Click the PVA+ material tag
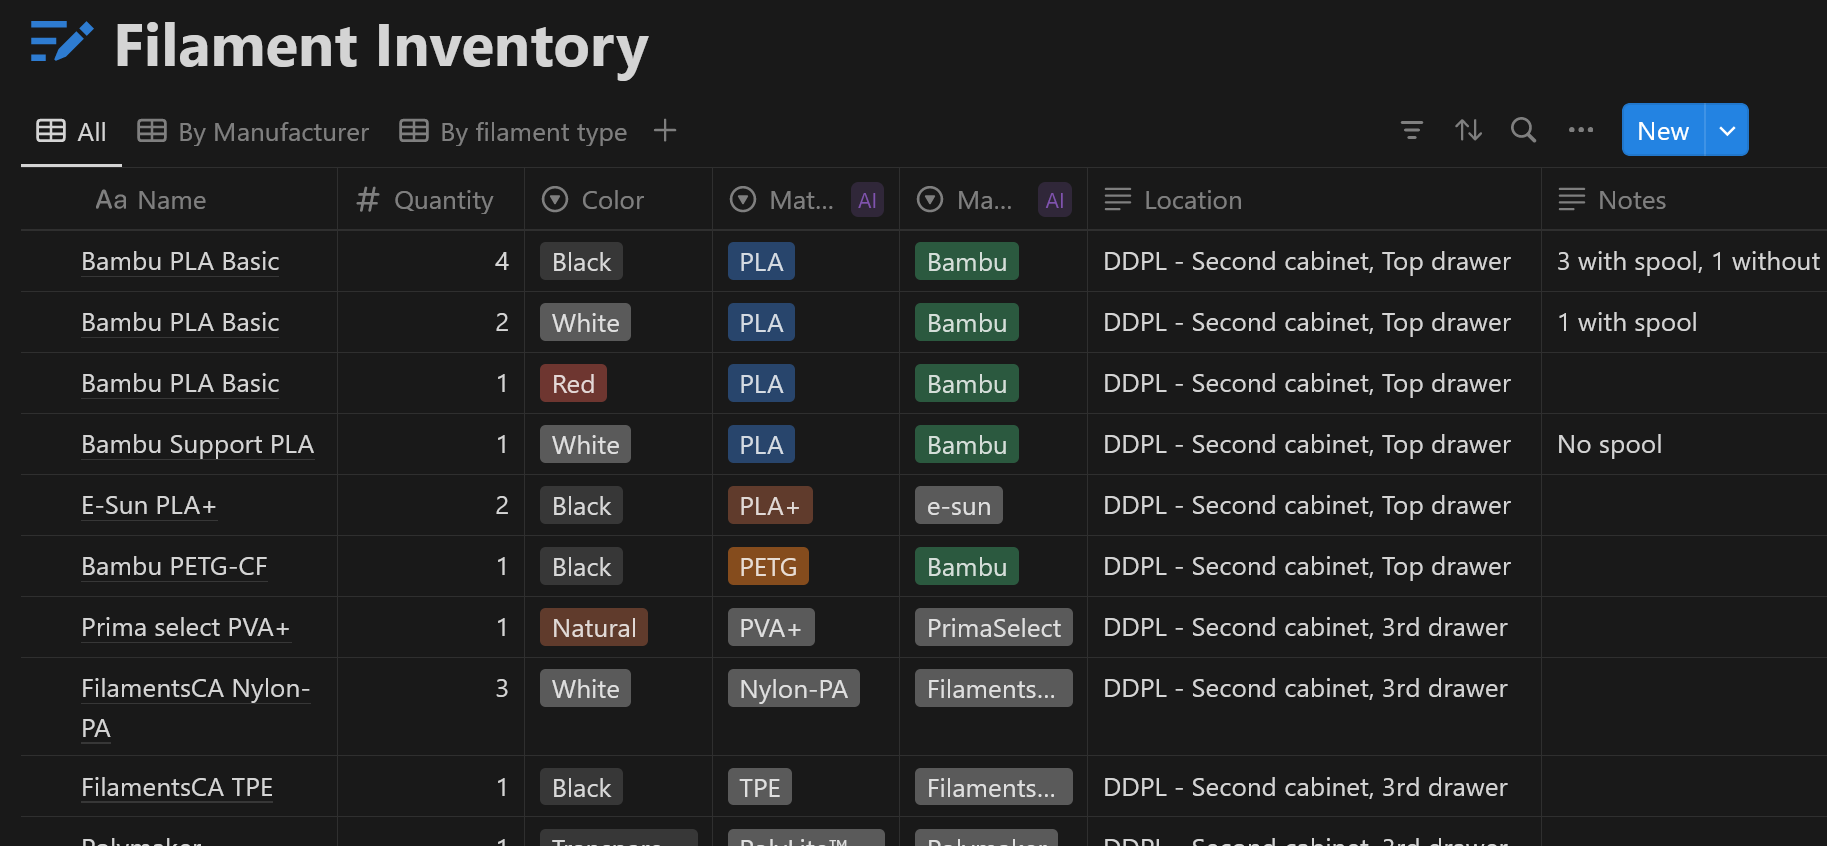The image size is (1827, 846). click(x=771, y=627)
